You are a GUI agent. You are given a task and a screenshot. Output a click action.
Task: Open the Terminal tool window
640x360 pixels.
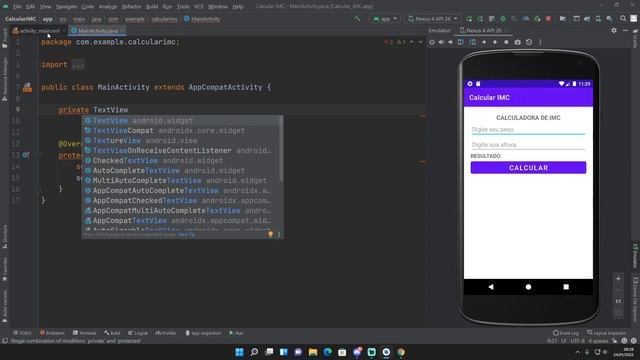point(84,333)
